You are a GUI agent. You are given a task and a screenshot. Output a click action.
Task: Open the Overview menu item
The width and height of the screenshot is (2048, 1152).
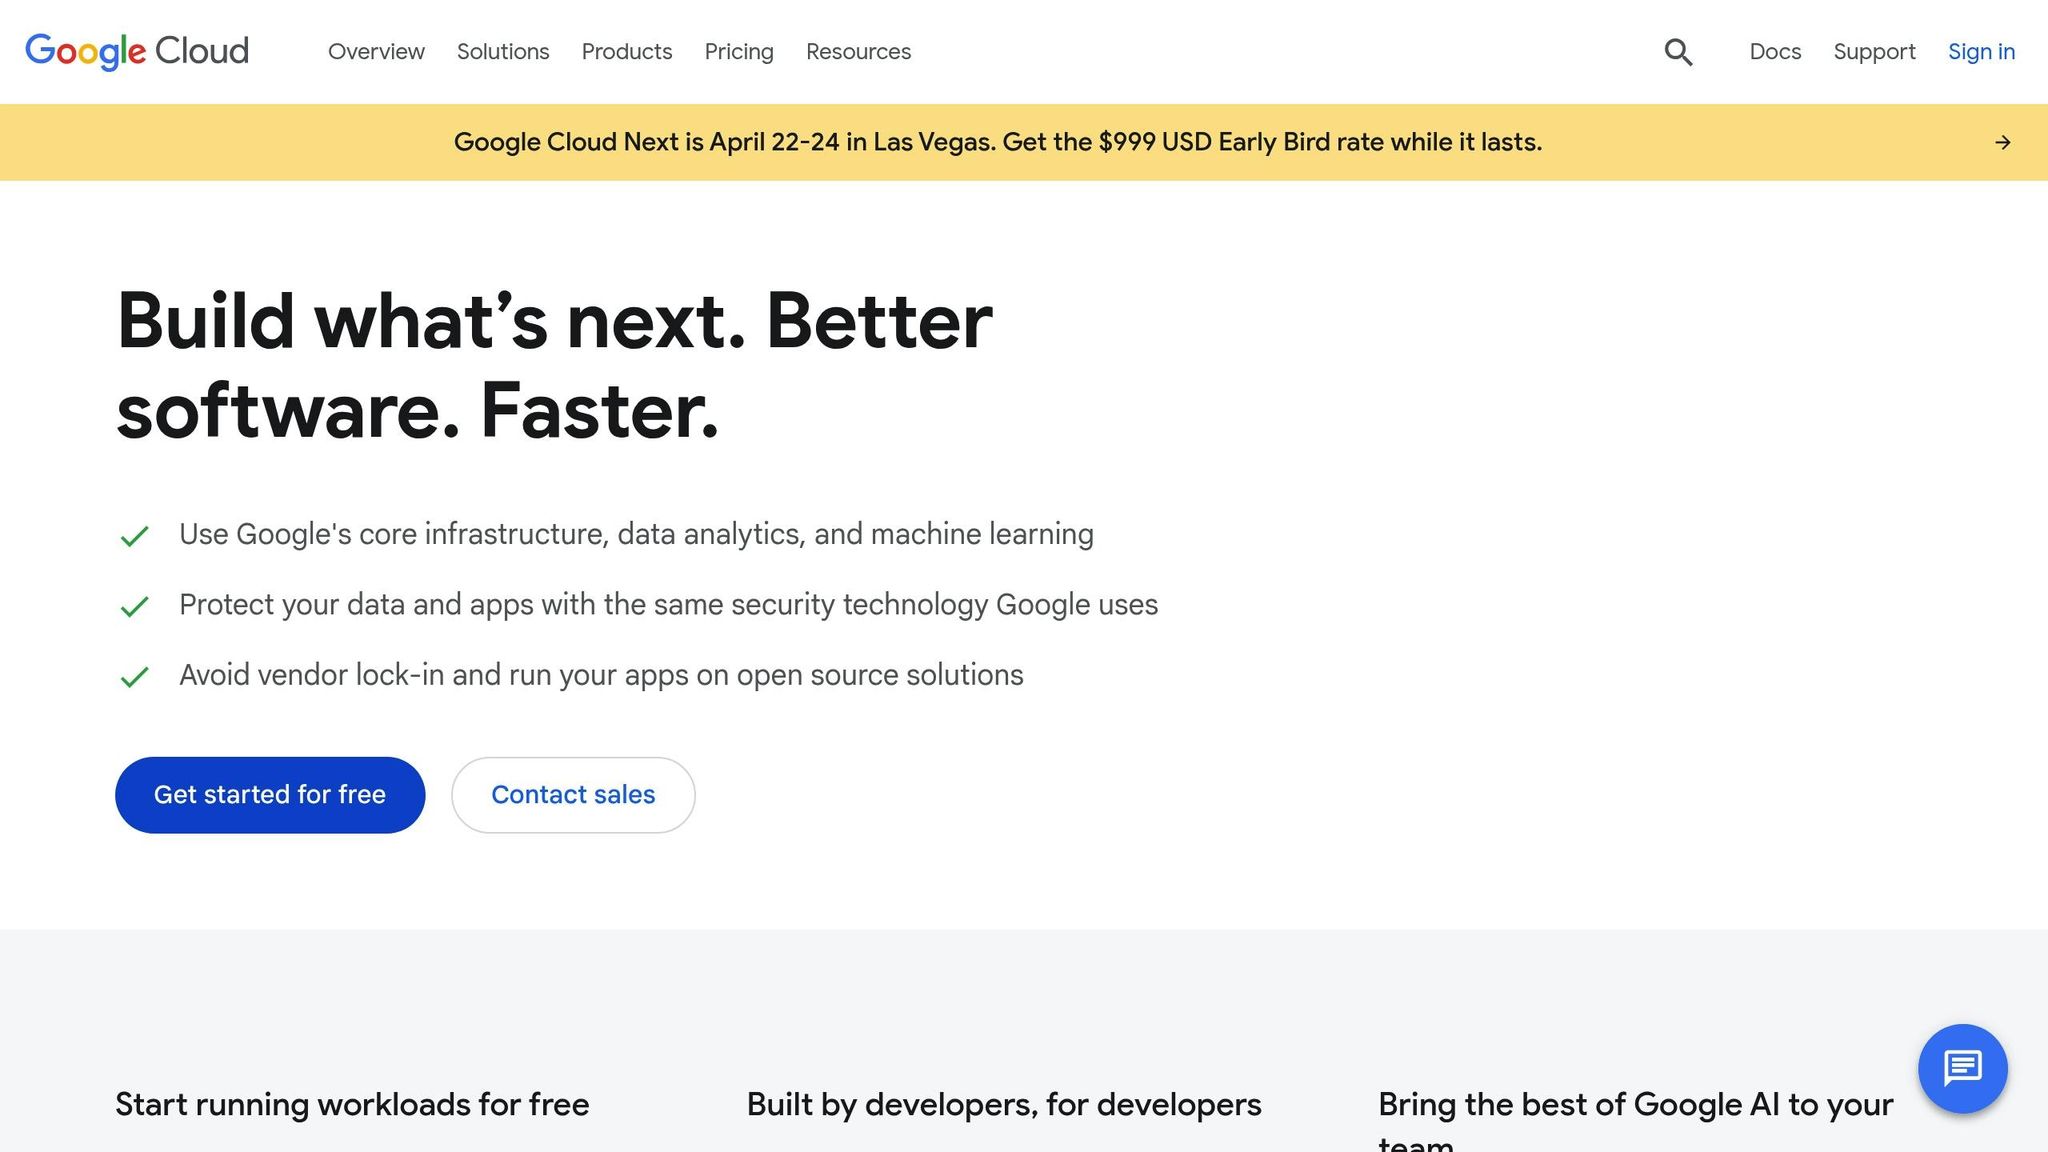click(376, 52)
